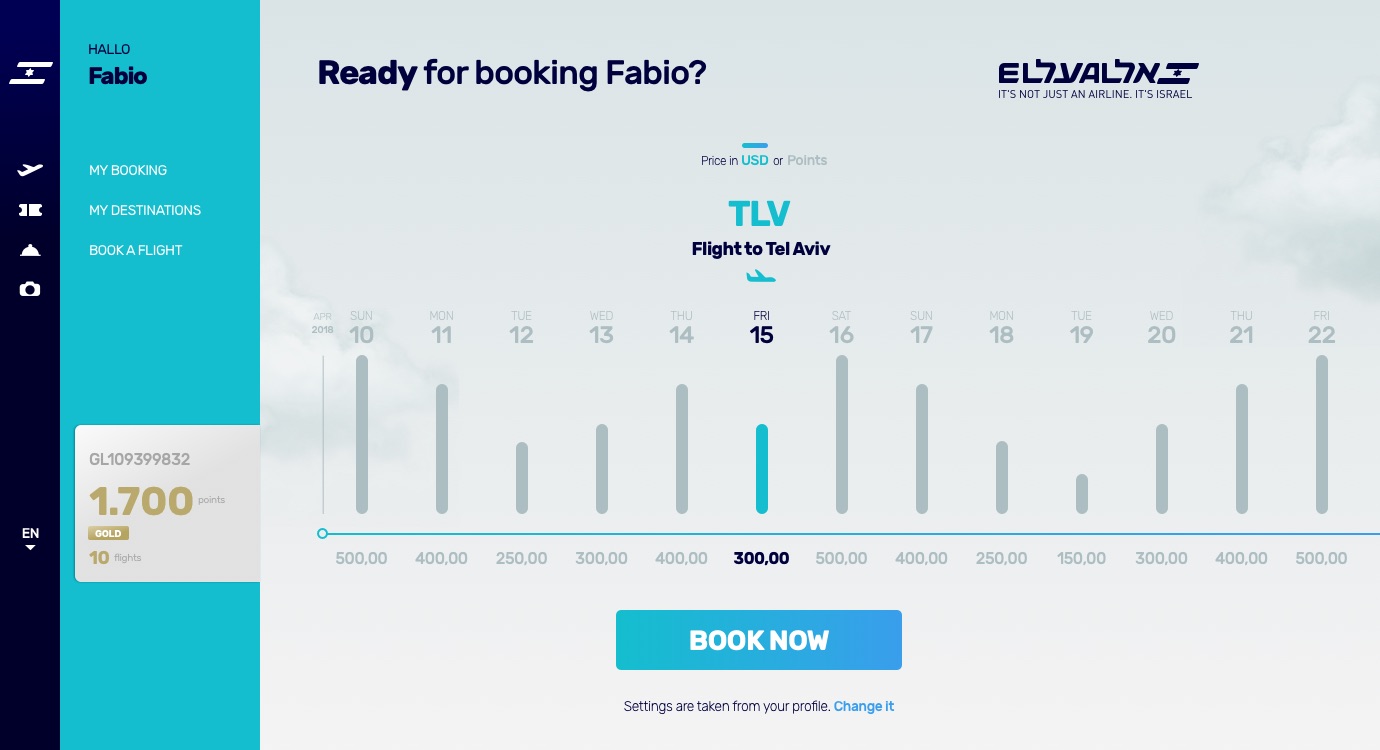Click the timeline slider start handle
Viewport: 1380px width, 750px height.
pyautogui.click(x=322, y=534)
